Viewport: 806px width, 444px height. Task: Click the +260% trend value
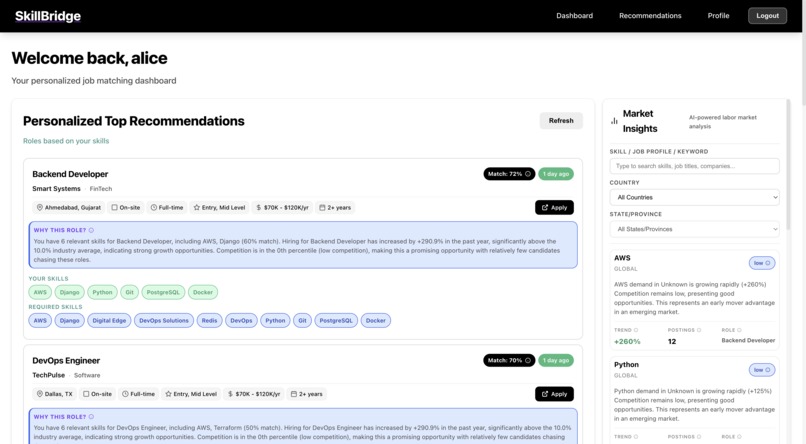click(627, 342)
